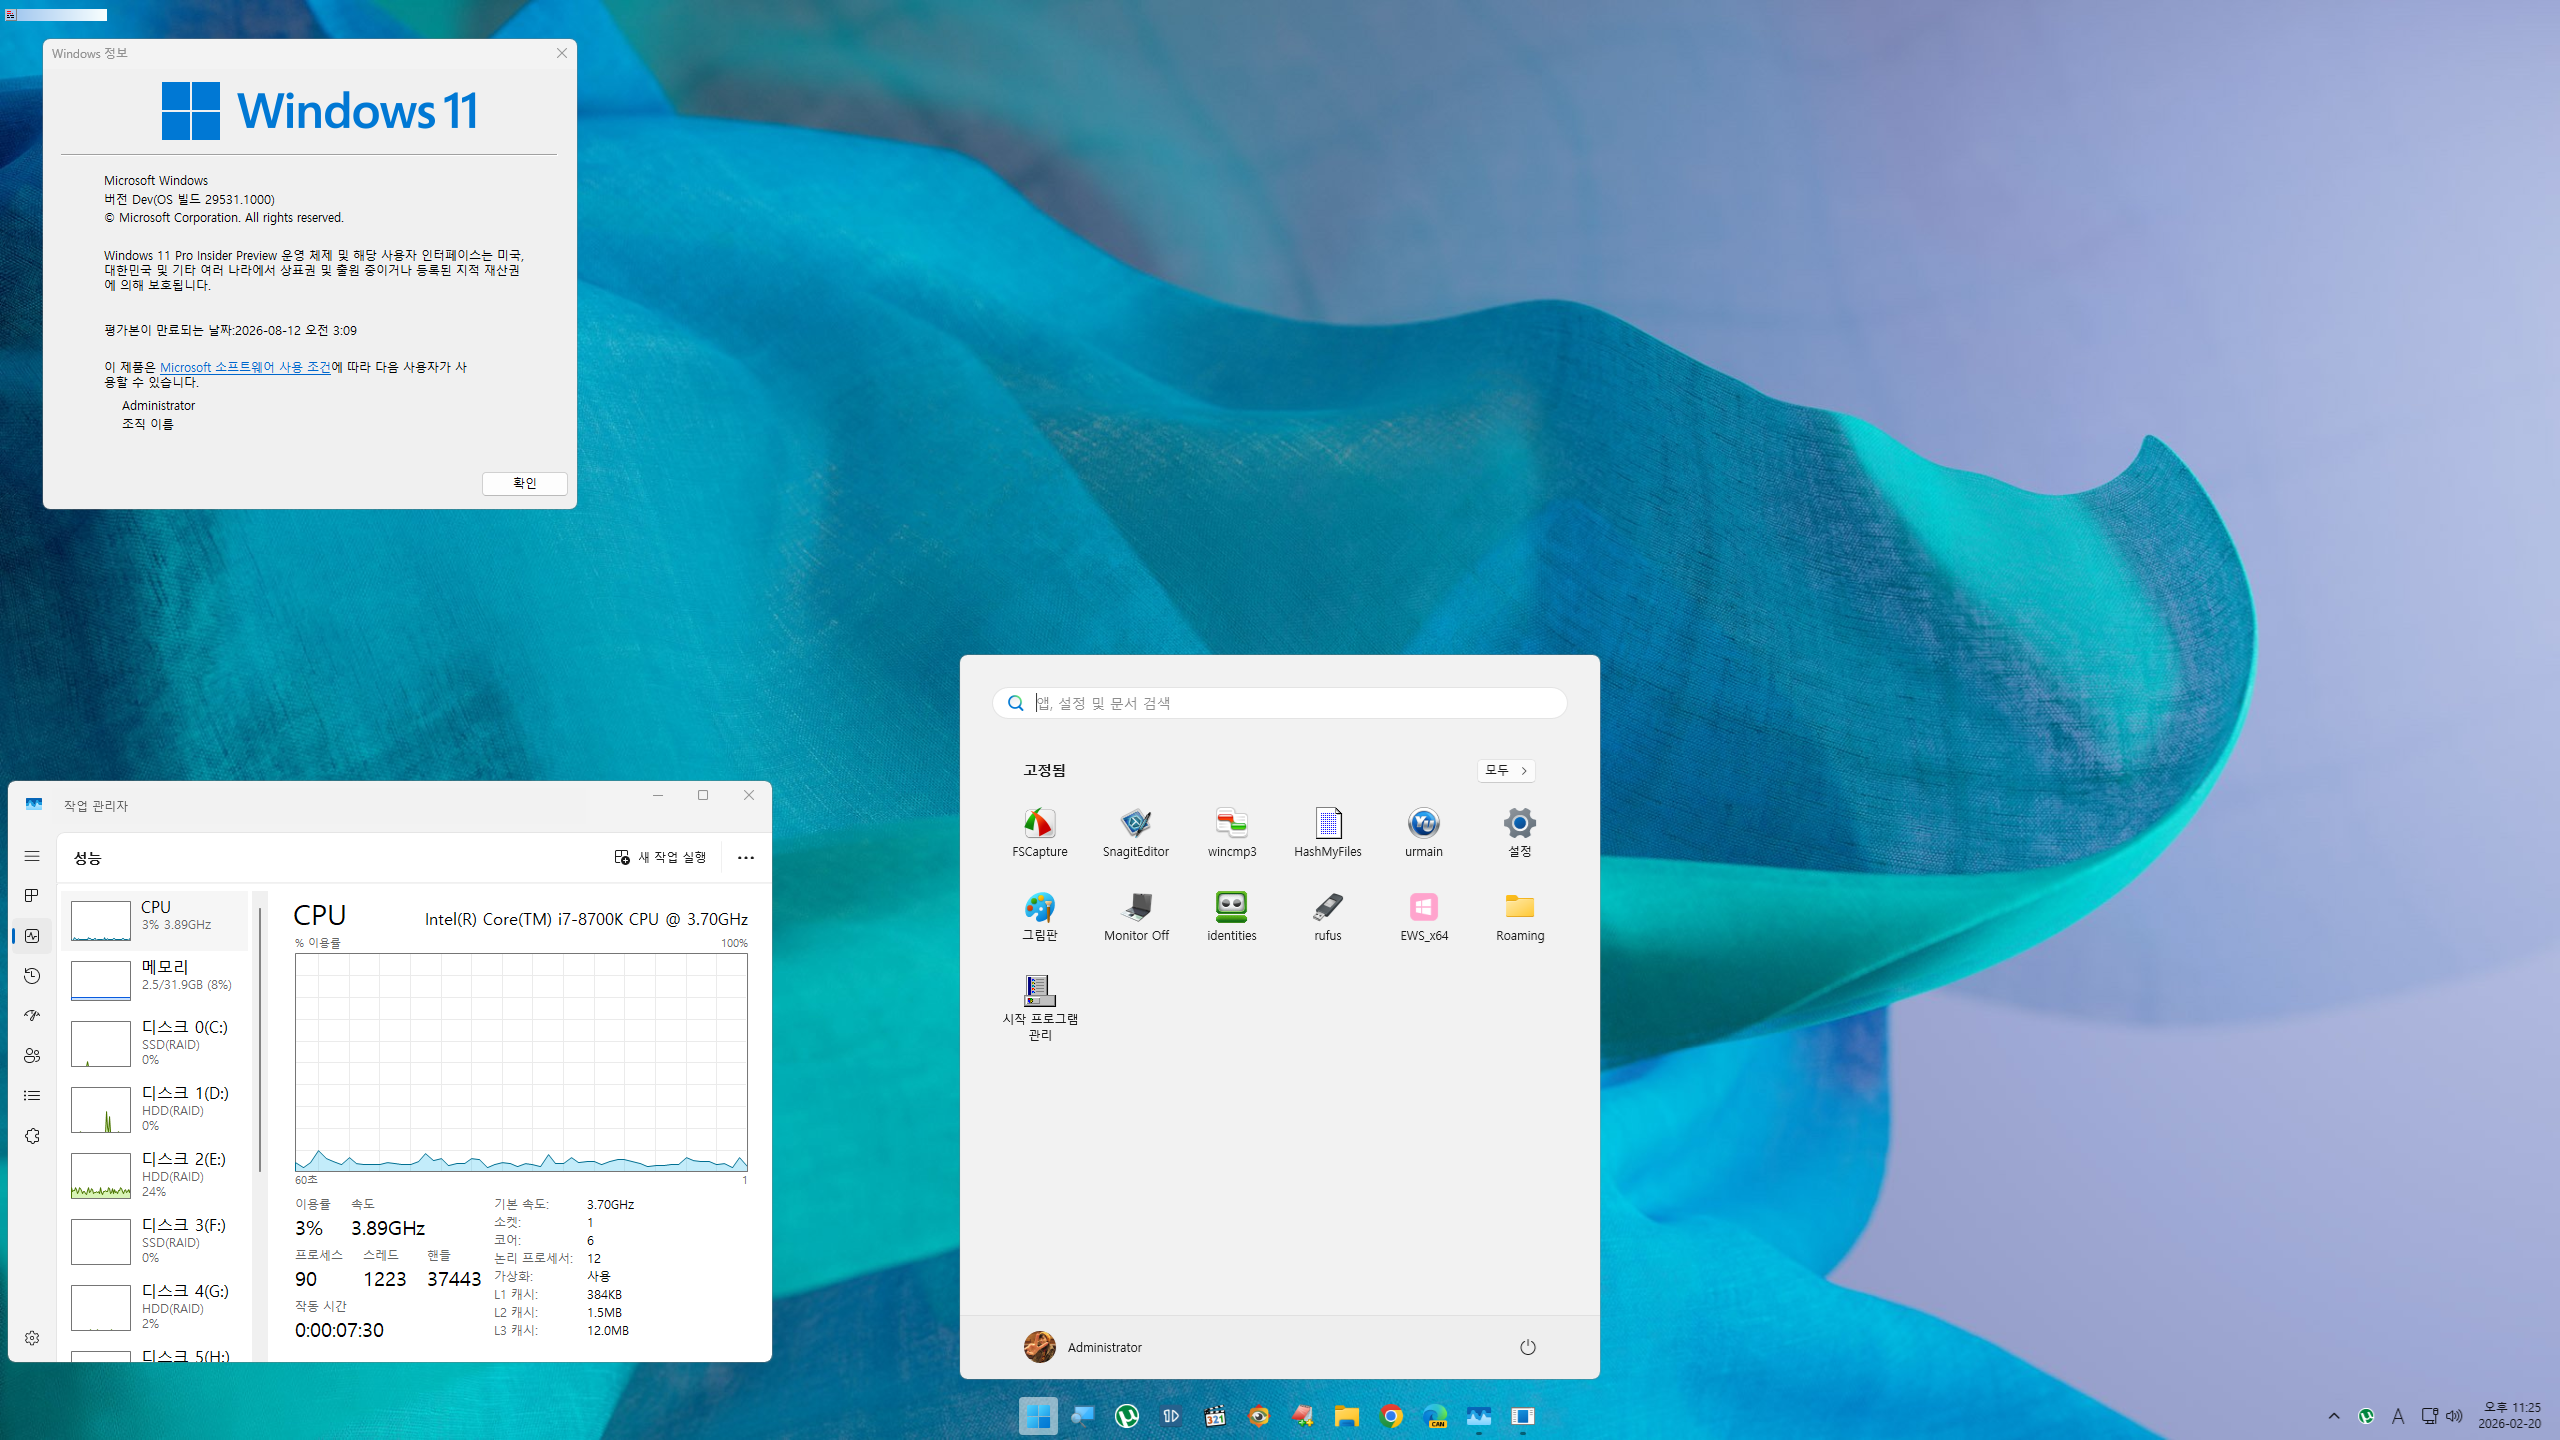Click the power button in the Start menu
Viewport: 2560px width, 1440px height.
point(1527,1347)
